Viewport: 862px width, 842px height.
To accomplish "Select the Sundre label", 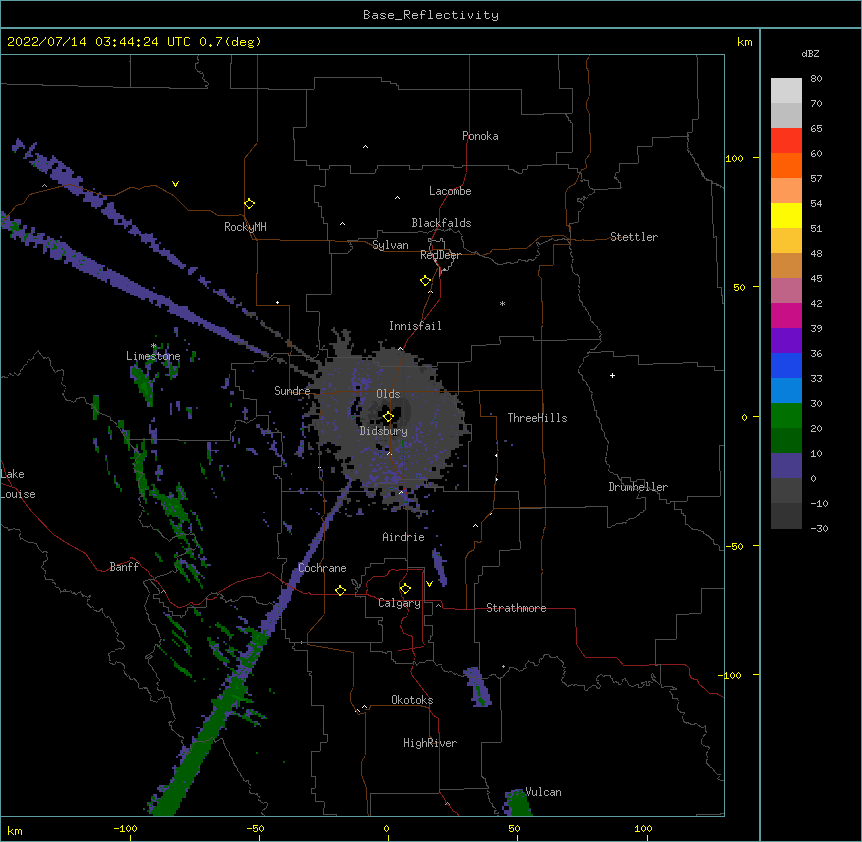I will [292, 391].
